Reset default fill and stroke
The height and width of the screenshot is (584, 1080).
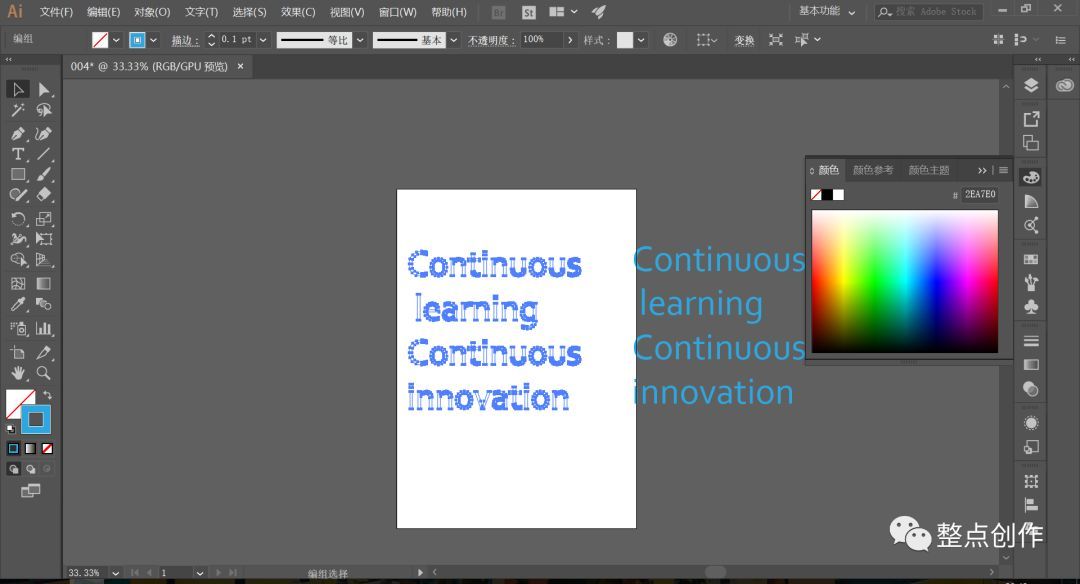11,428
